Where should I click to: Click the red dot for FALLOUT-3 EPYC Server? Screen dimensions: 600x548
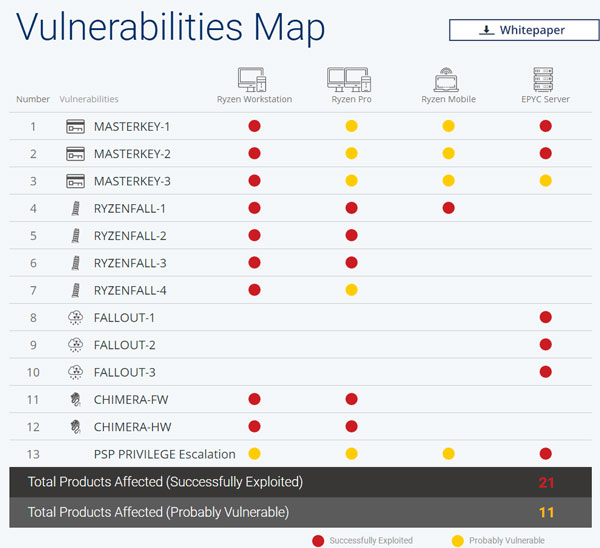pyautogui.click(x=546, y=372)
